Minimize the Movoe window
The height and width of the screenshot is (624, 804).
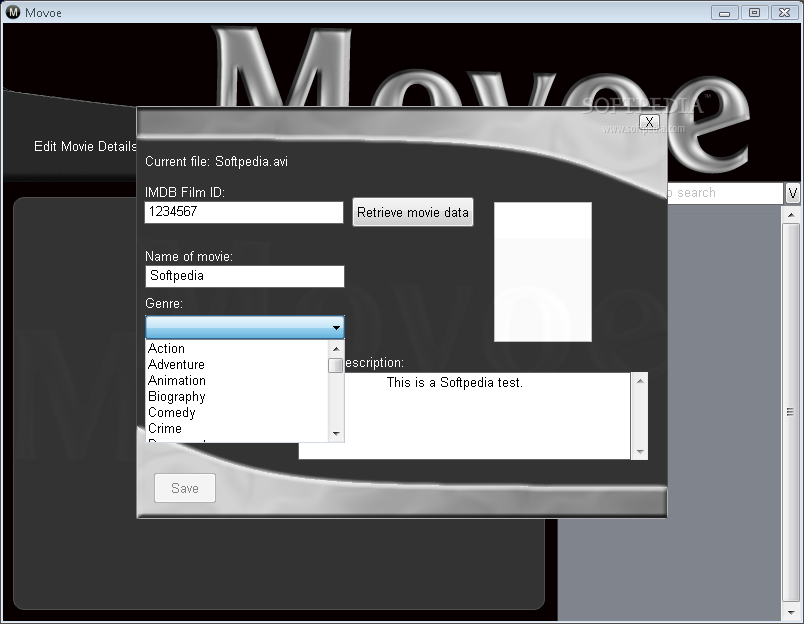[x=725, y=12]
